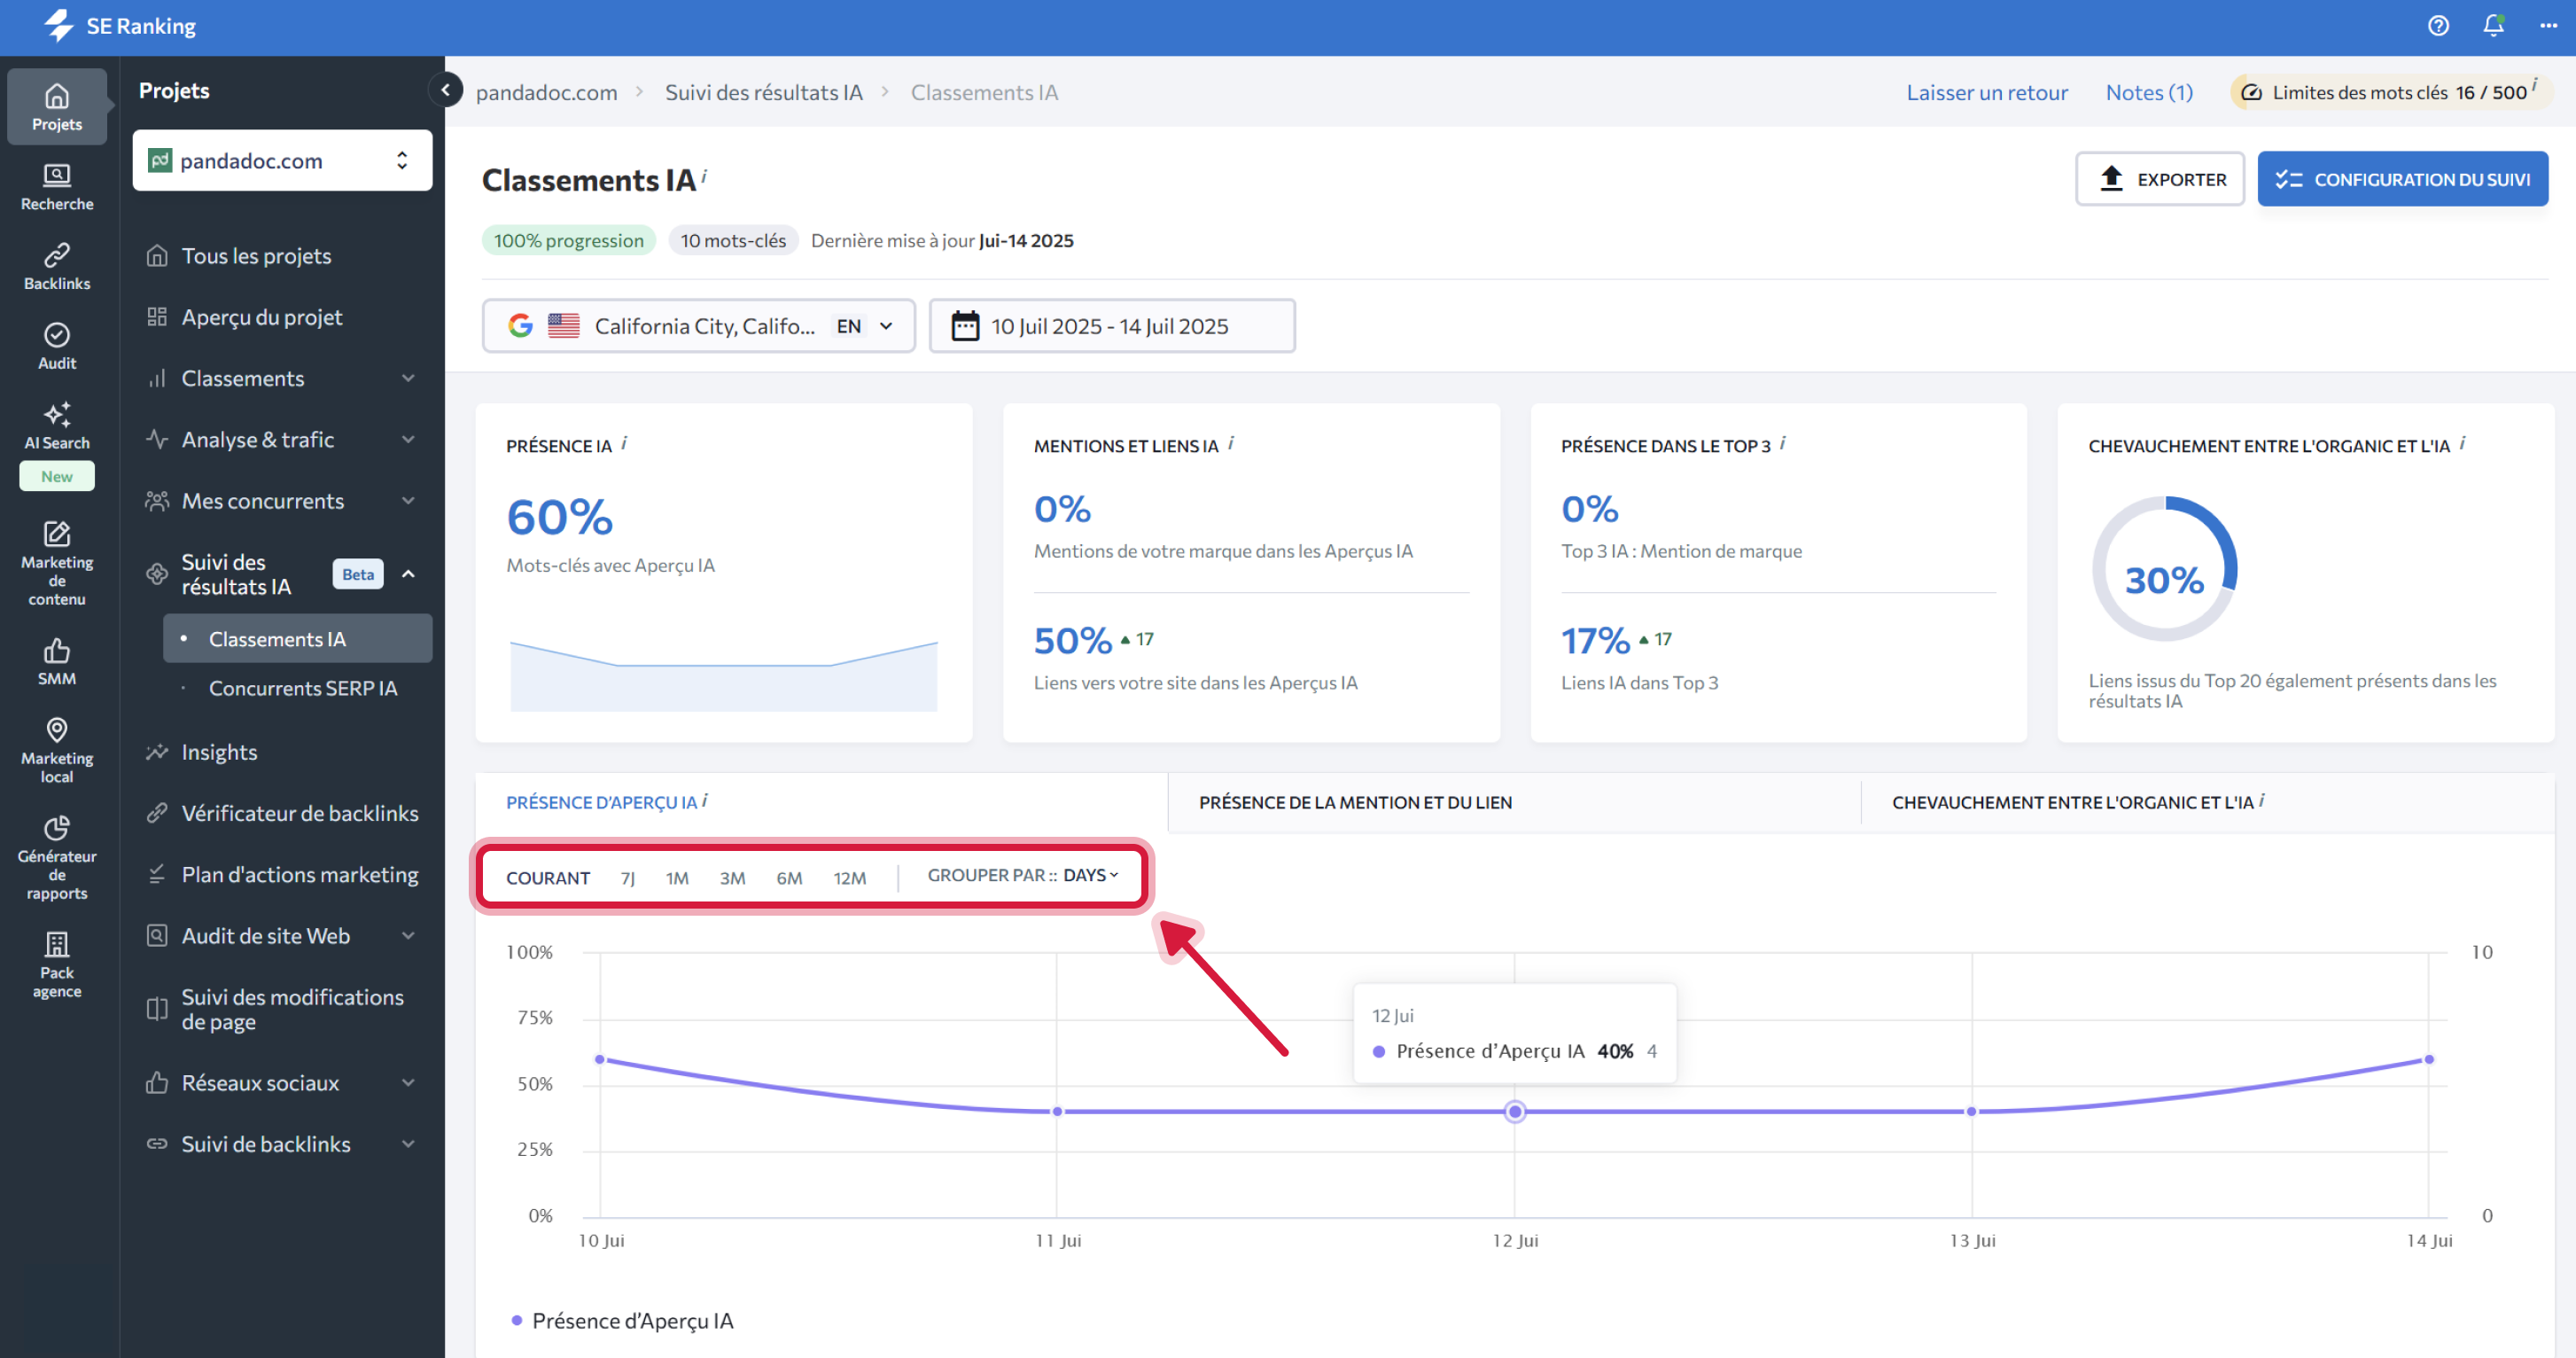Click the 12 Jui data point on chart

[1515, 1111]
